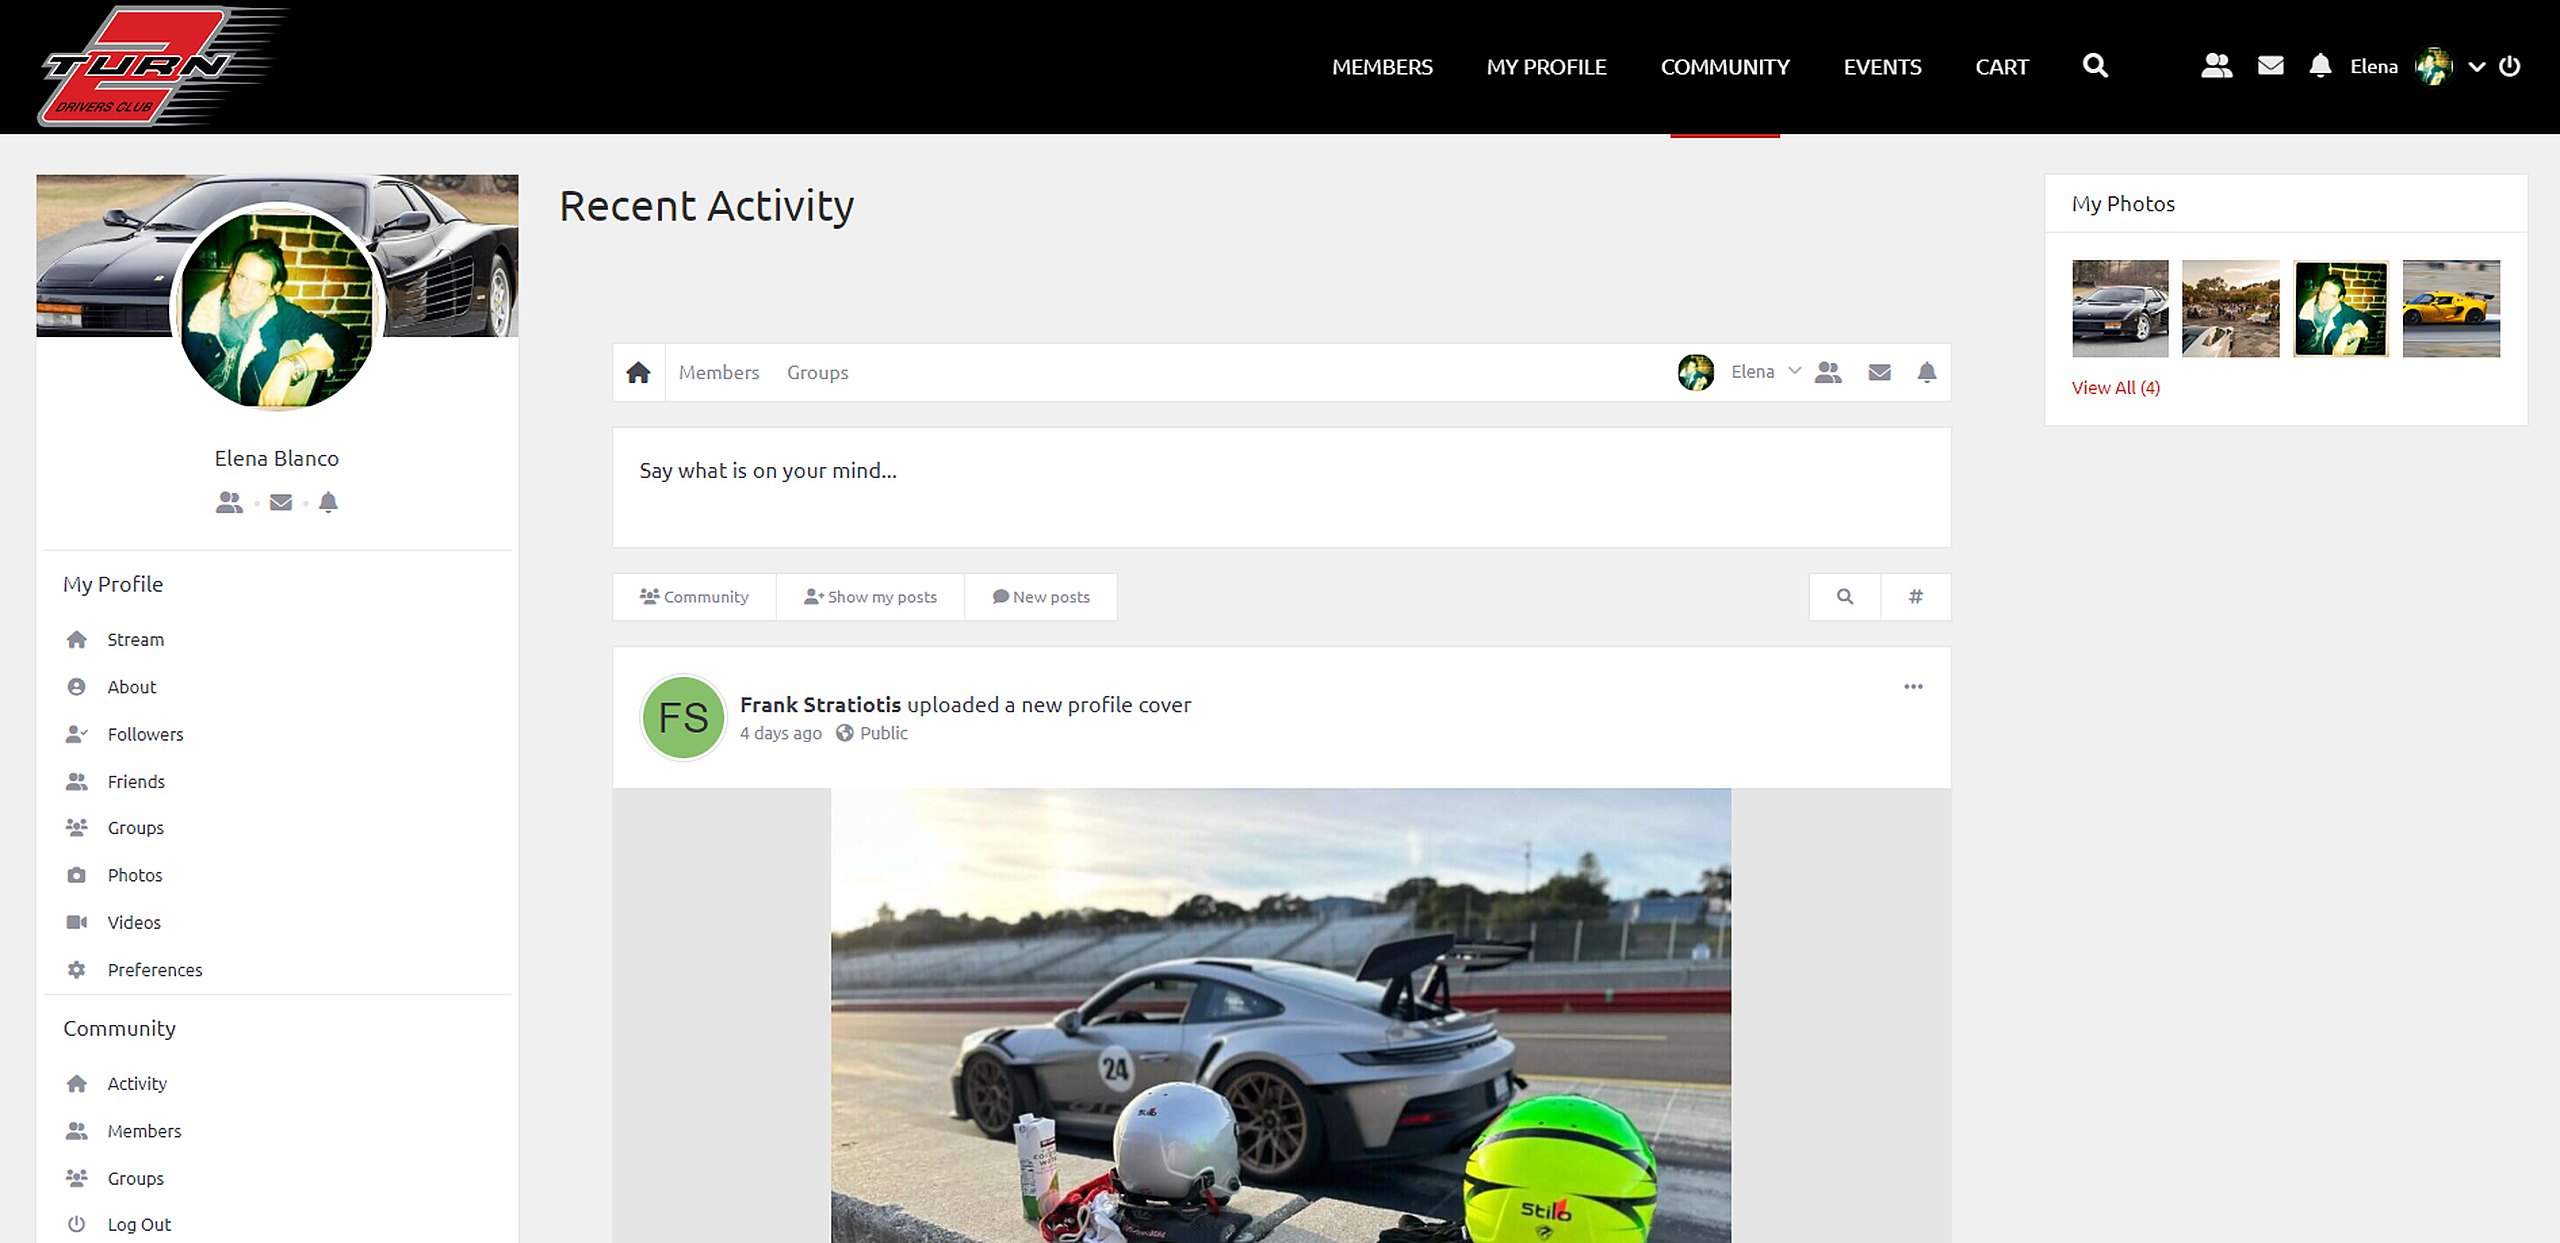Click New posts filter
2560x1243 pixels.
pyautogui.click(x=1041, y=597)
